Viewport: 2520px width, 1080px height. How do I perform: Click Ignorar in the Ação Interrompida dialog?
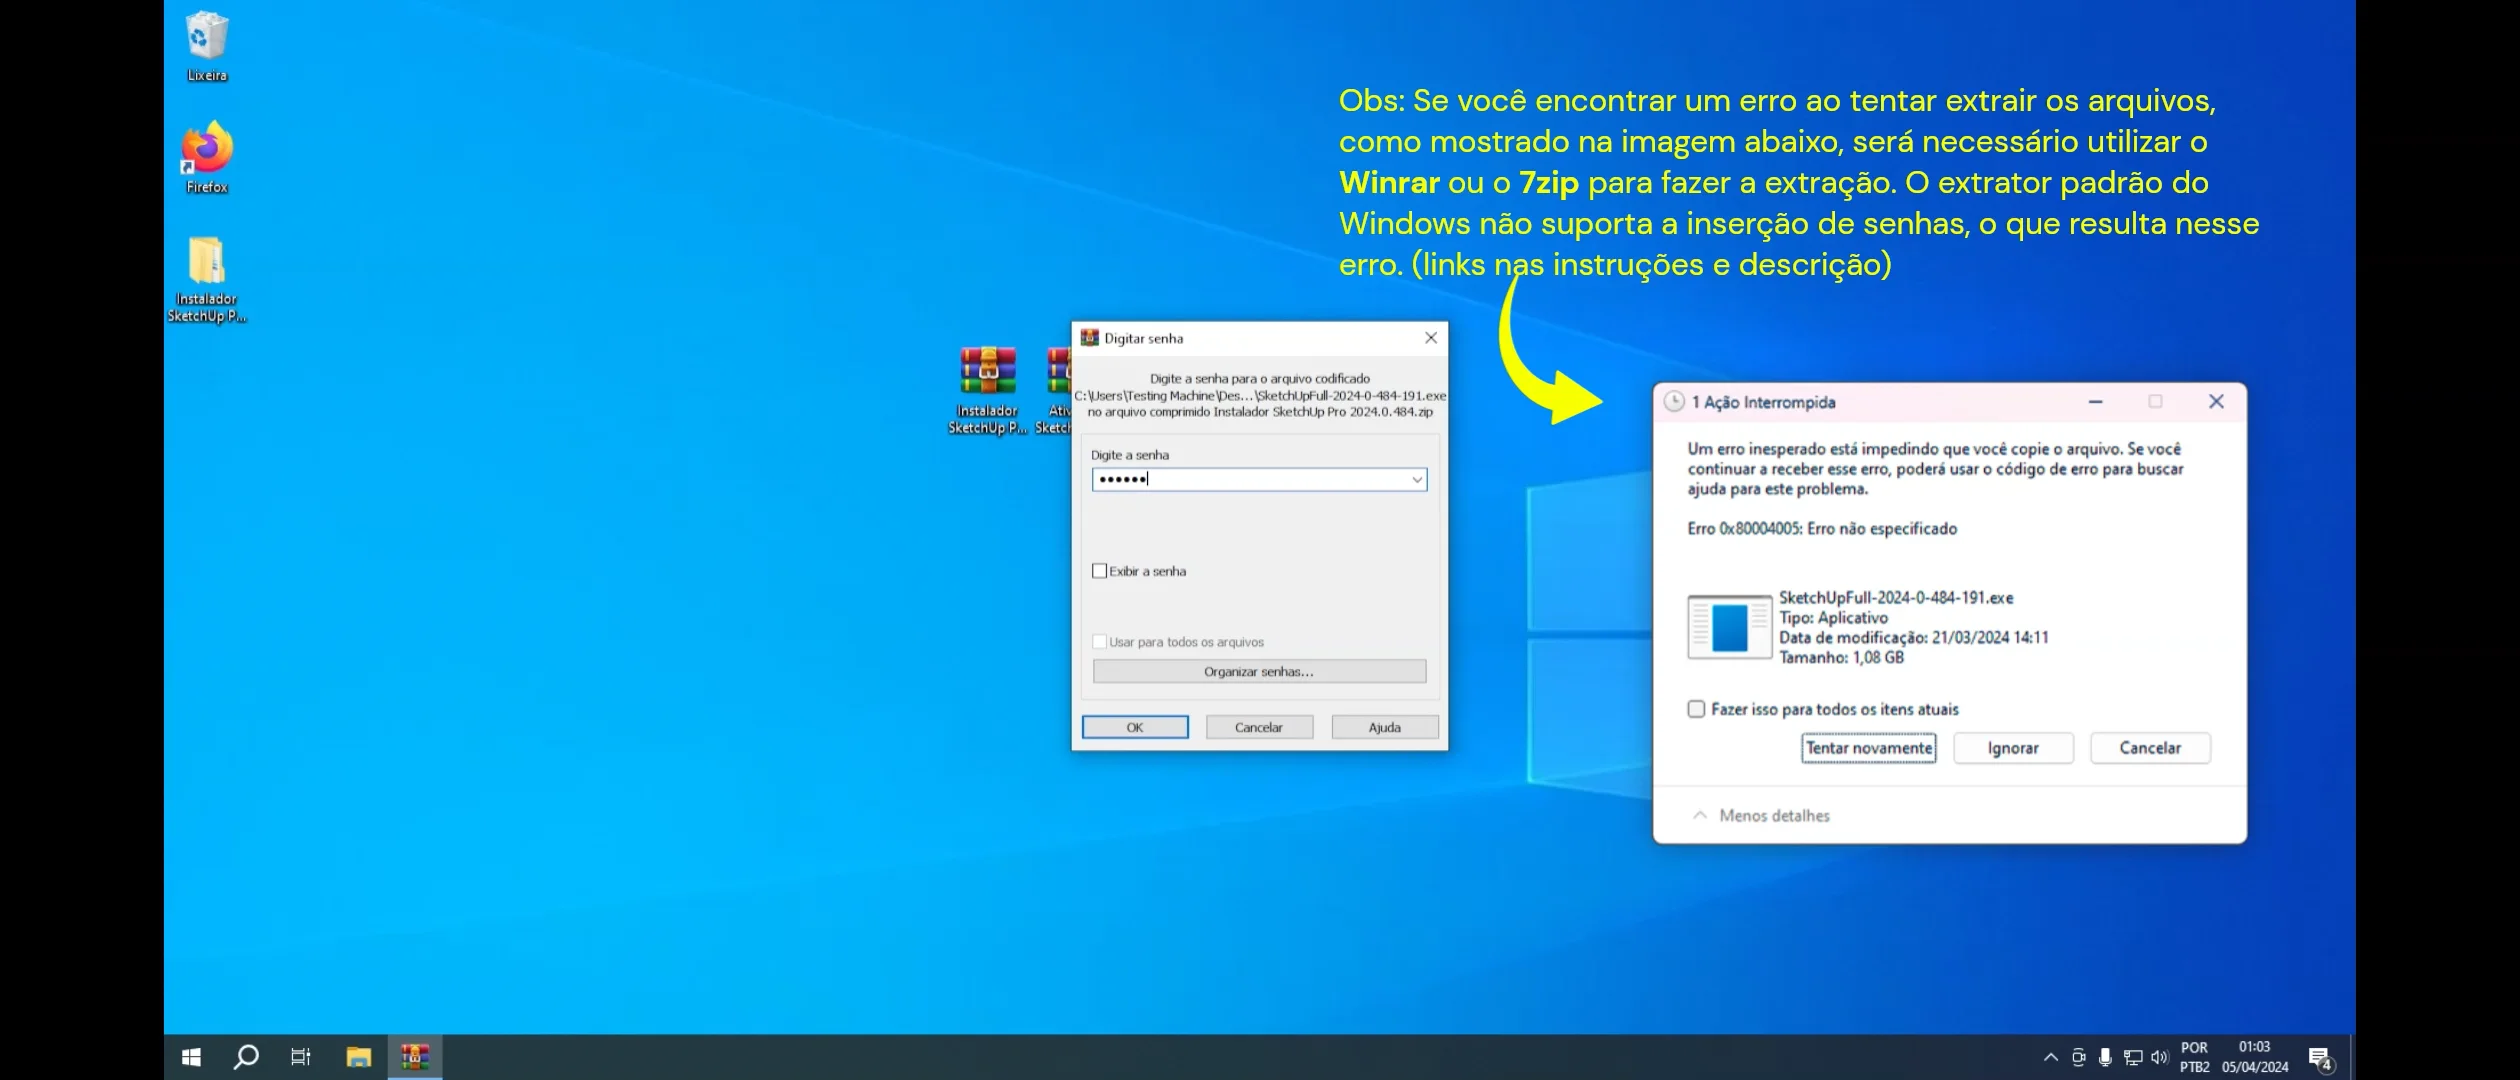click(2013, 748)
